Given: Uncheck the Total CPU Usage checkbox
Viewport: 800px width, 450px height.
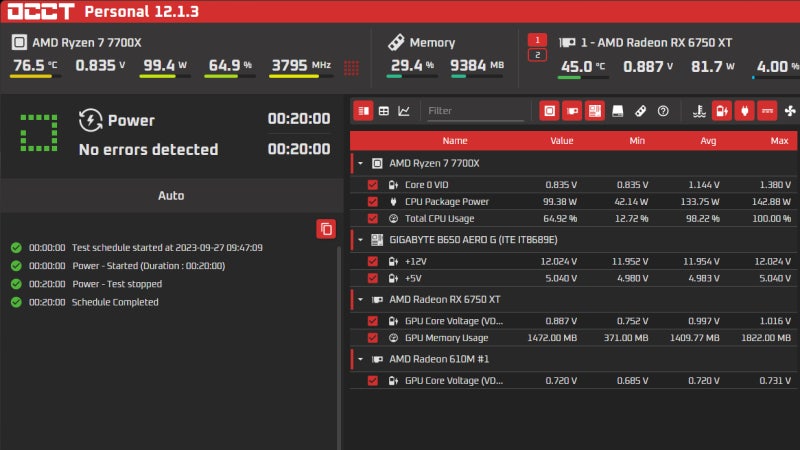Looking at the screenshot, I should click(373, 218).
